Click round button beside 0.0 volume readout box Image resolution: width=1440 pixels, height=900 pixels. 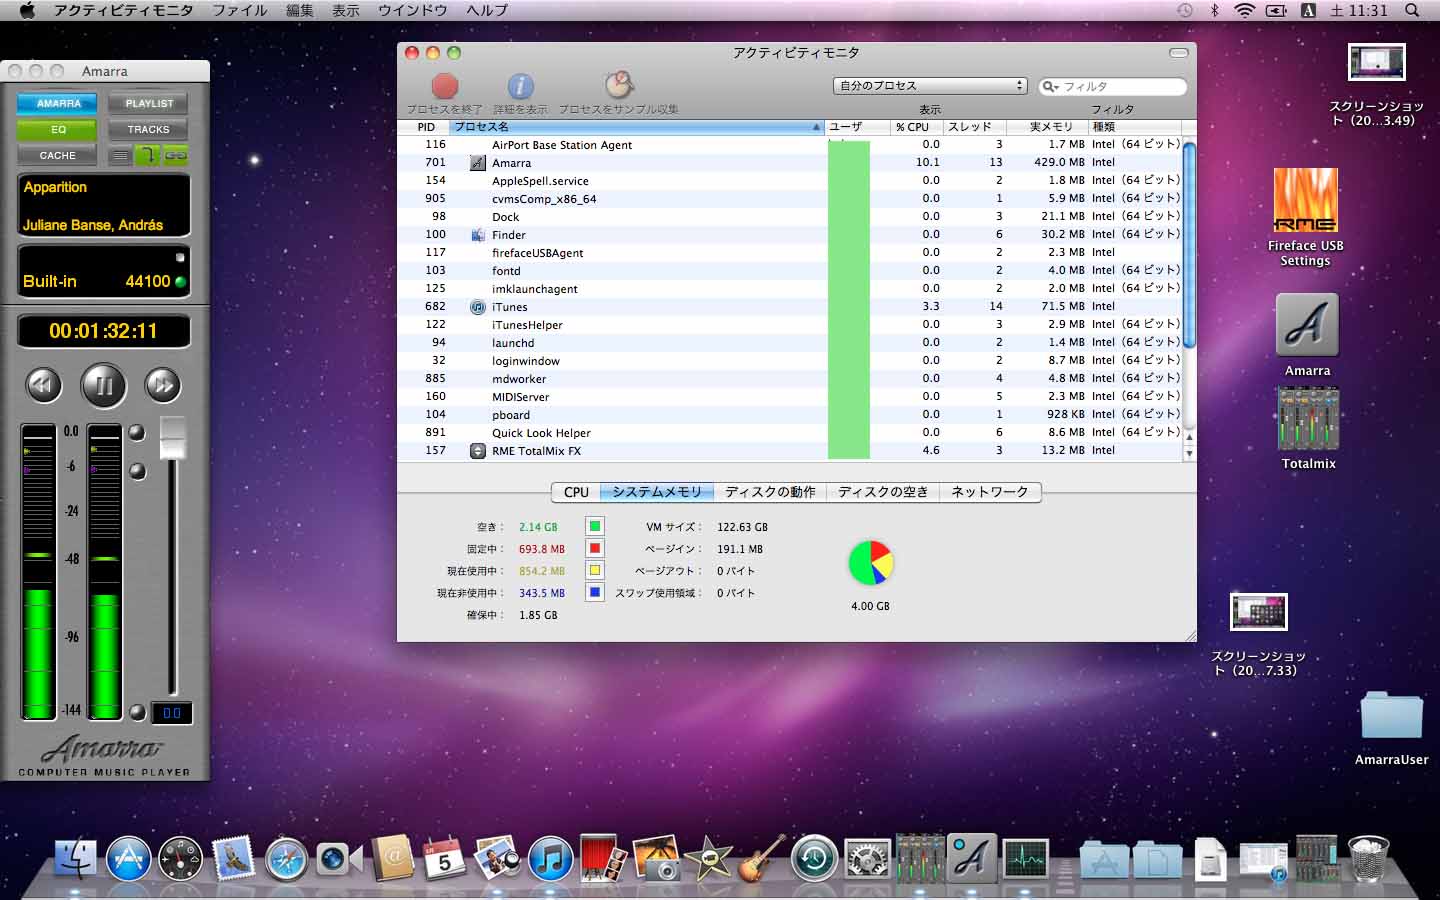pos(138,712)
